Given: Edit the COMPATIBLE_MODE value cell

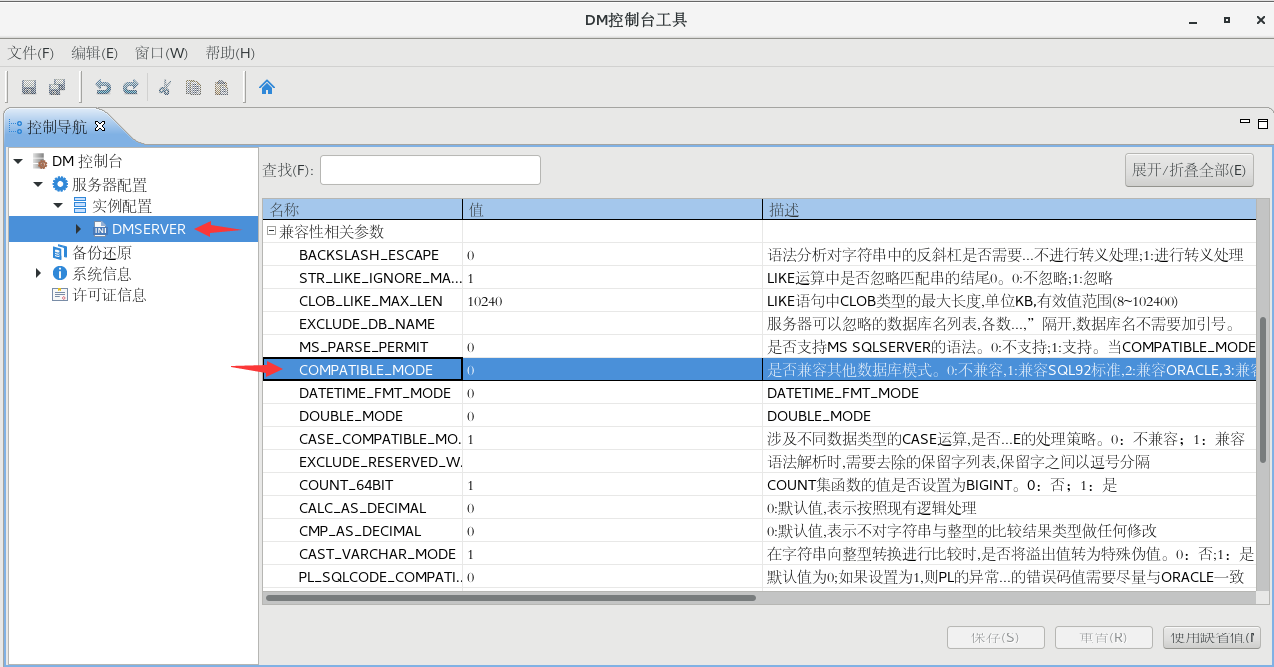Looking at the screenshot, I should (x=612, y=370).
